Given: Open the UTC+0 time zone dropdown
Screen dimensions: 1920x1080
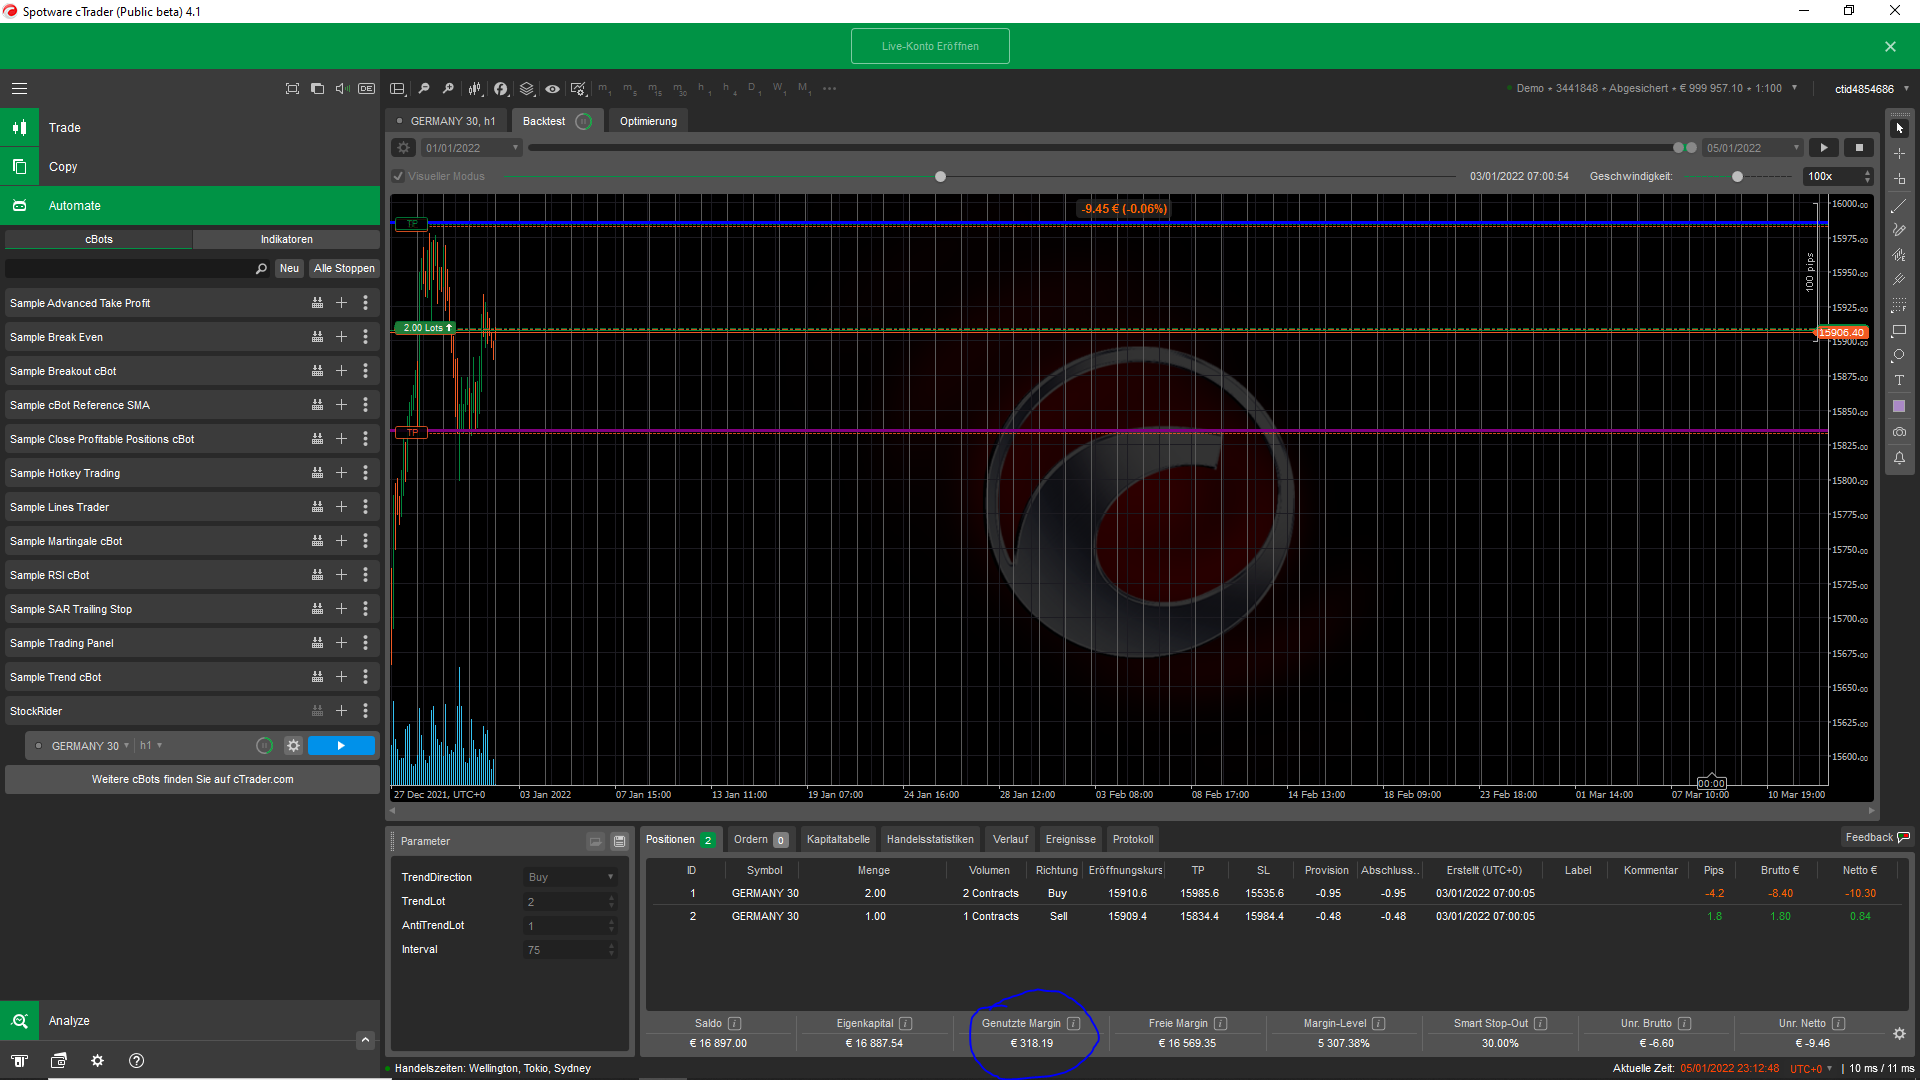Looking at the screenshot, I should pos(1811,1069).
